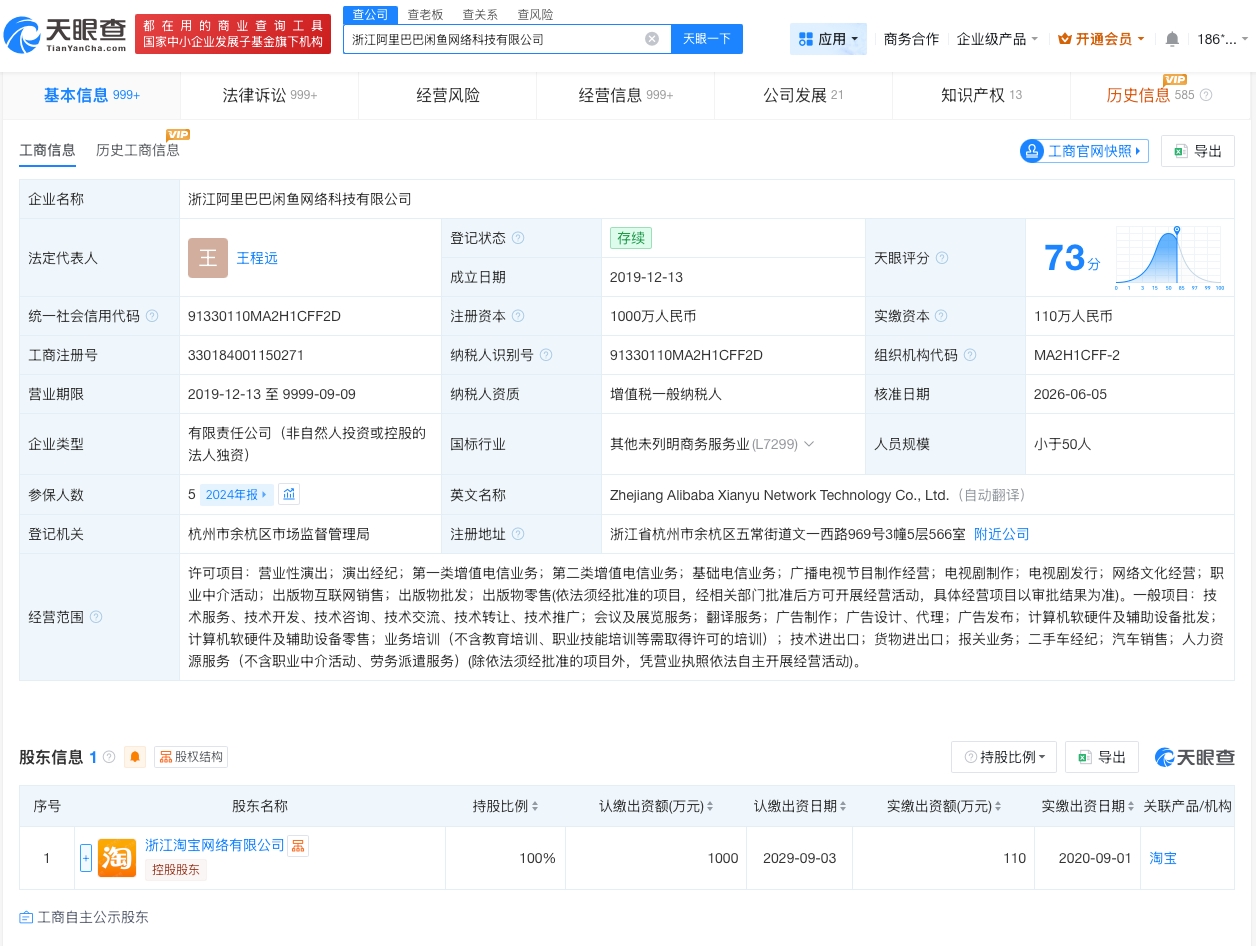Click the score distribution chart thumbnail

(1169, 258)
